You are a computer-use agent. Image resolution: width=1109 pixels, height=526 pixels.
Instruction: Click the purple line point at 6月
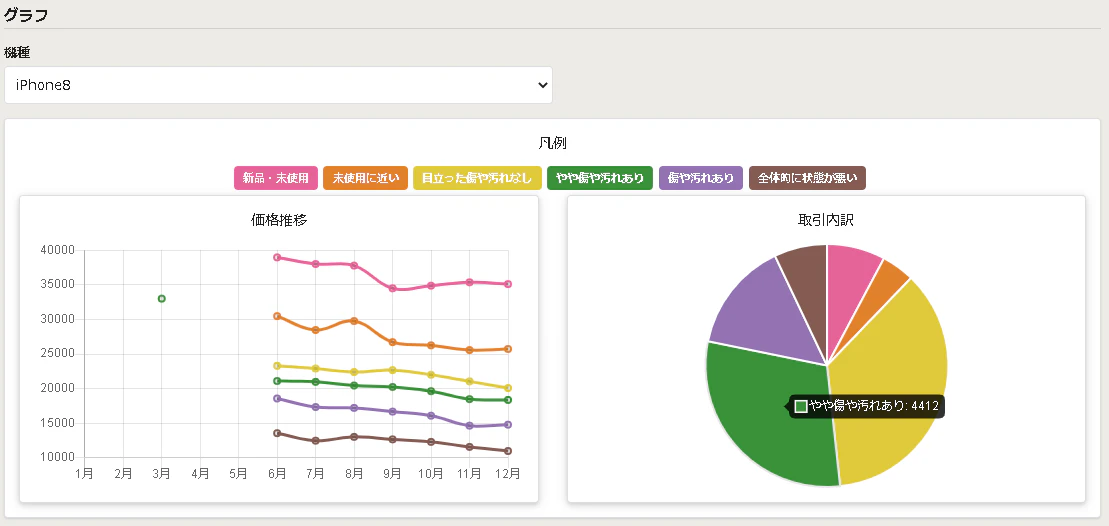(x=278, y=399)
